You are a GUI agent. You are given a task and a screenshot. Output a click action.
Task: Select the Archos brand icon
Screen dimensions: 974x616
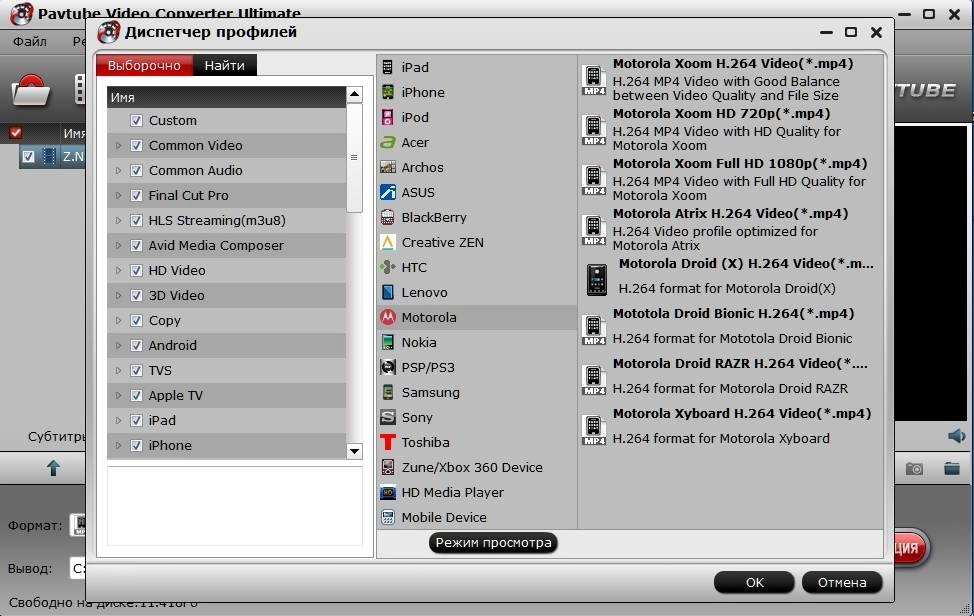[x=388, y=167]
